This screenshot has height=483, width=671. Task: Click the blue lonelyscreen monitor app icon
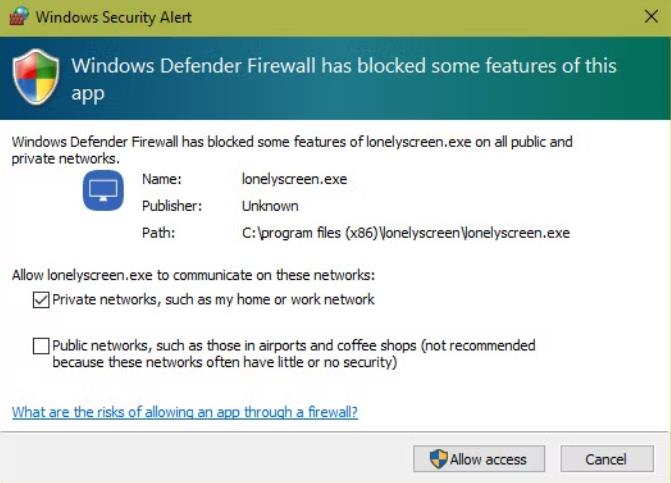click(x=103, y=190)
